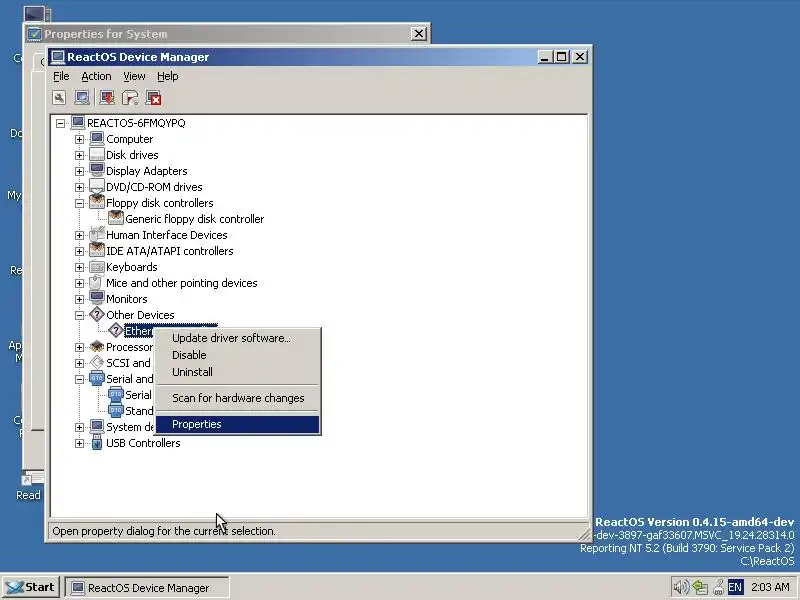Expand the Display Adapters category
Image resolution: width=800 pixels, height=600 pixels.
[79, 171]
